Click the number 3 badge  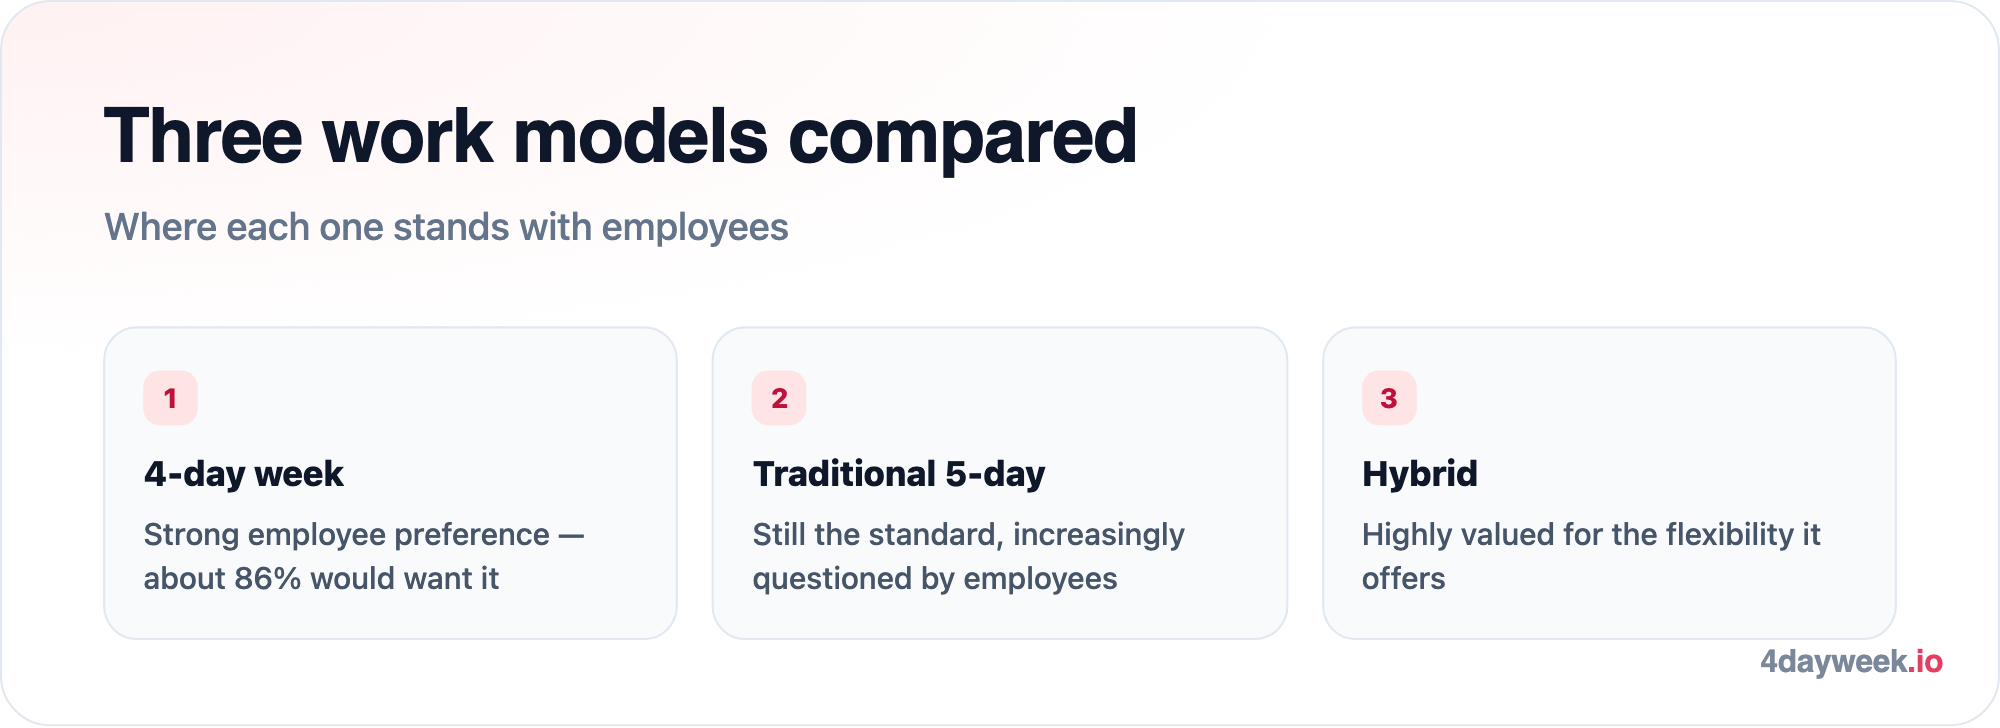point(1389,398)
